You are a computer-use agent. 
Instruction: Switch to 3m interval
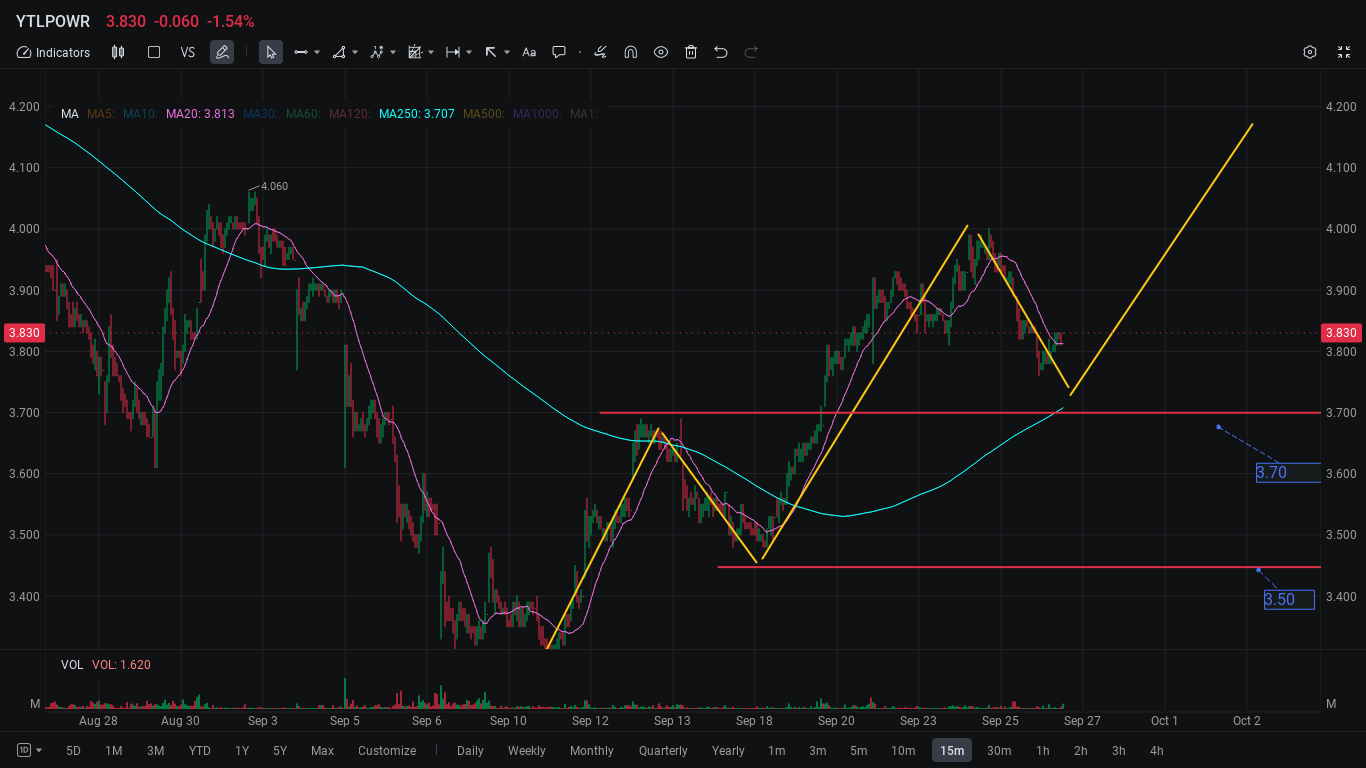pyautogui.click(x=818, y=750)
